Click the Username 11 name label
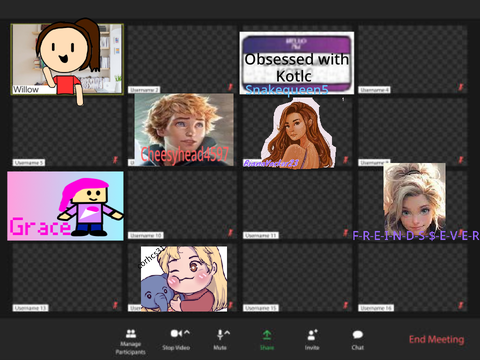This screenshot has width=480, height=360. pos(261,235)
